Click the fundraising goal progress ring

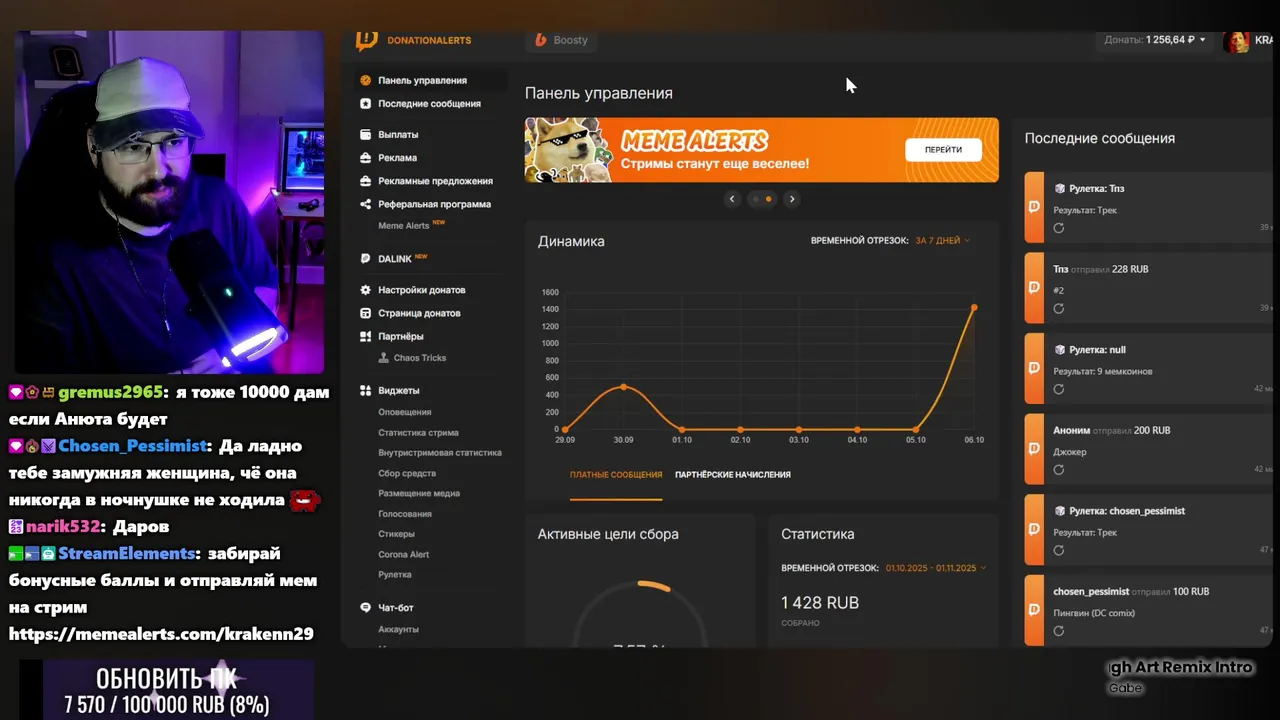click(641, 613)
